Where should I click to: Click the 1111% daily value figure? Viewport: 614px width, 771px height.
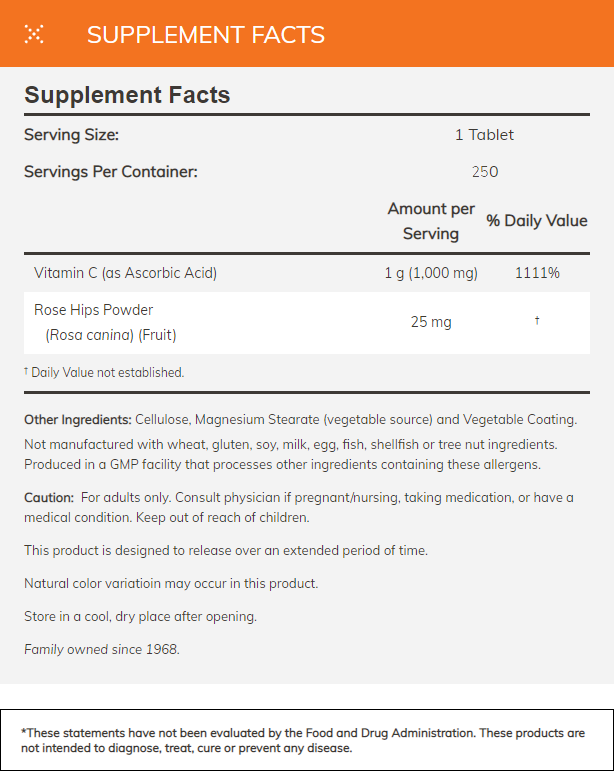tap(537, 273)
